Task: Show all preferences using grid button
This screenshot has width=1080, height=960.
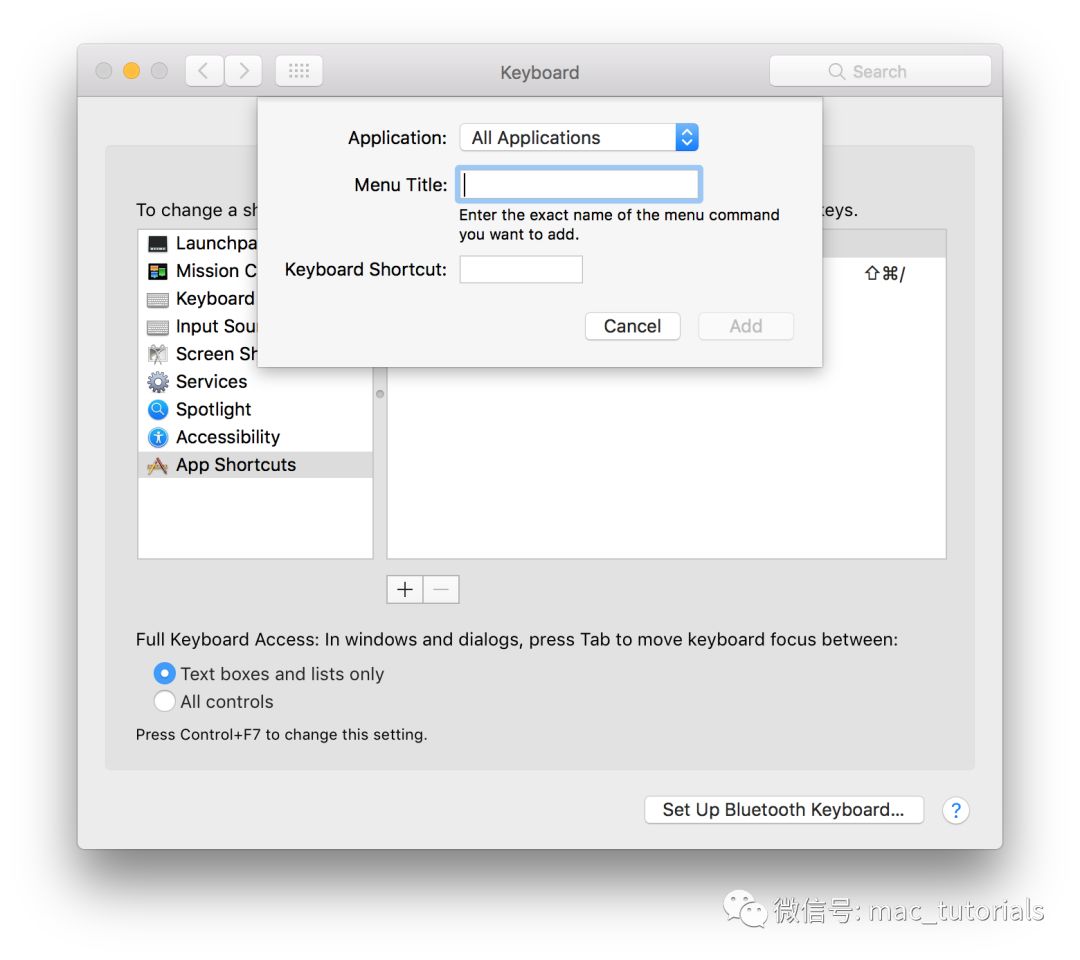Action: click(298, 71)
